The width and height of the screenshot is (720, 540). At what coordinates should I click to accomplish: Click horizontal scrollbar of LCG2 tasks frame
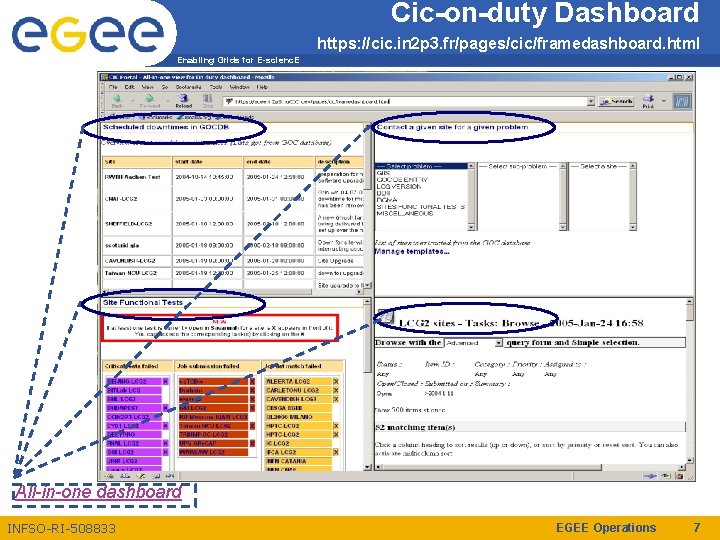[530, 467]
